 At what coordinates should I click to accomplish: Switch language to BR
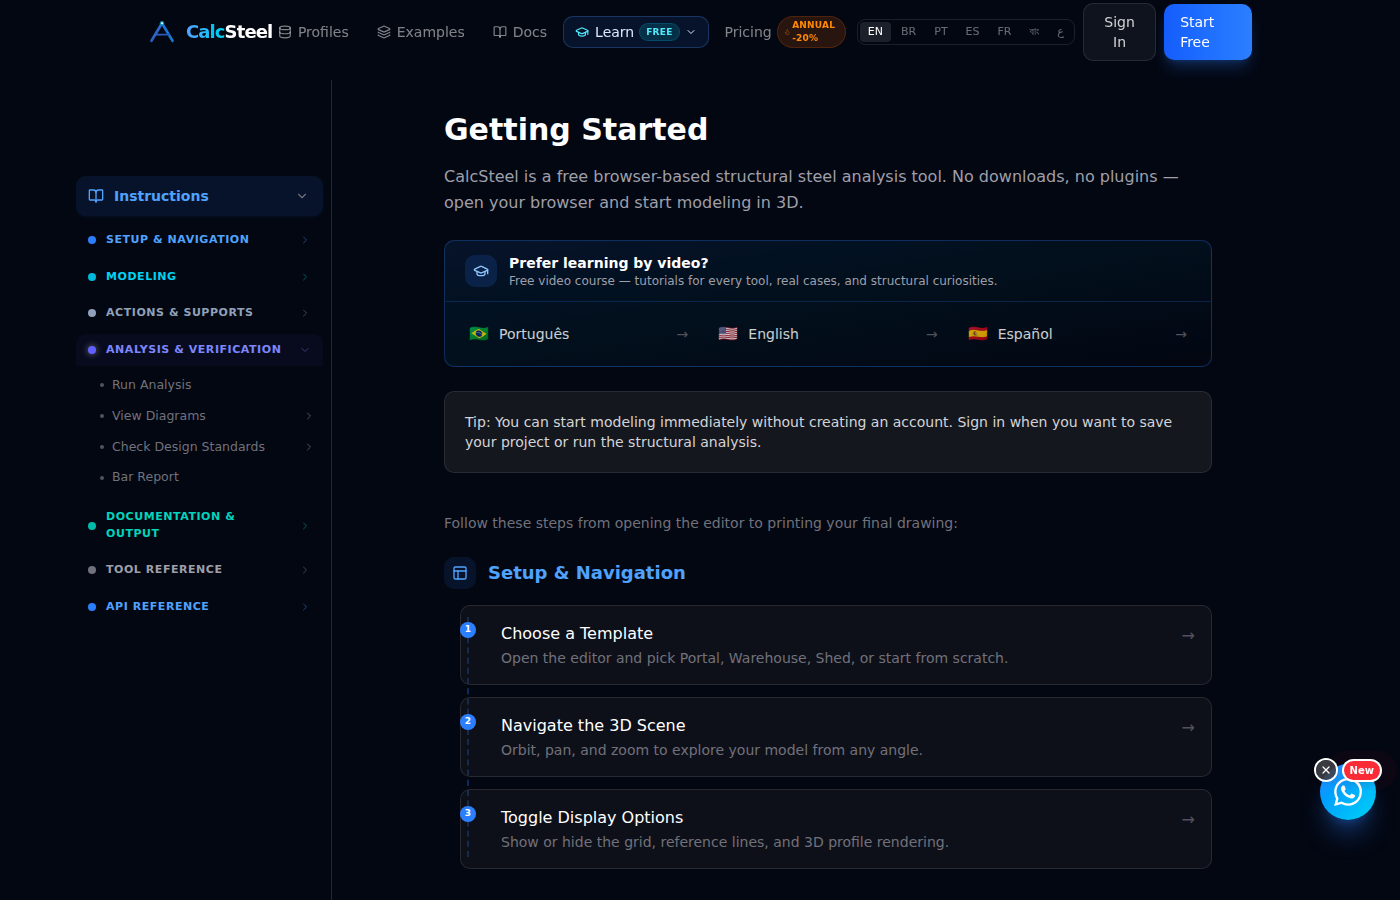tap(908, 32)
